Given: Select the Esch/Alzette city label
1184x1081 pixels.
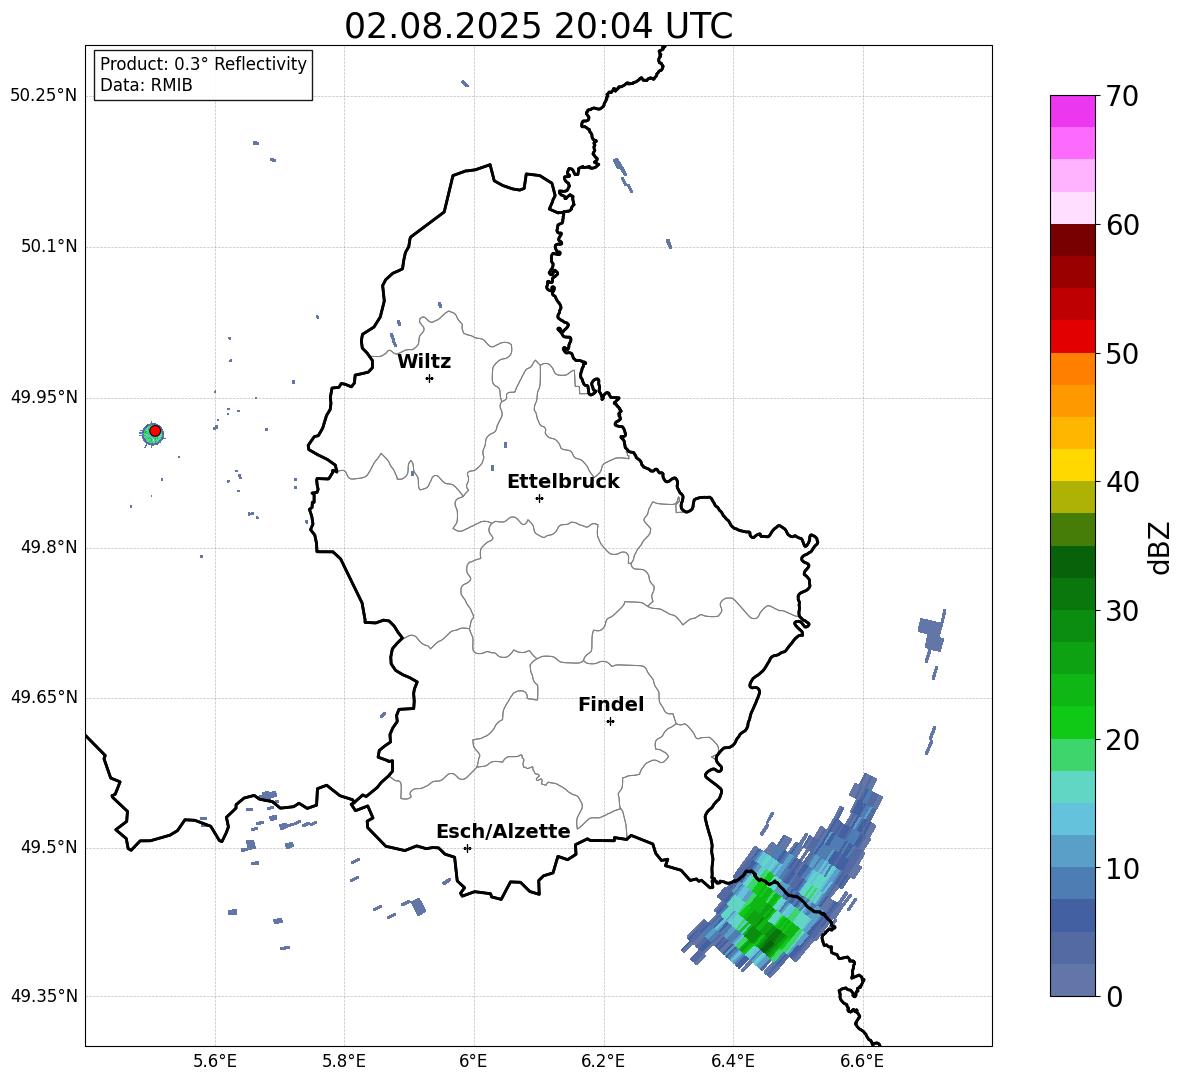Looking at the screenshot, I should point(504,831).
